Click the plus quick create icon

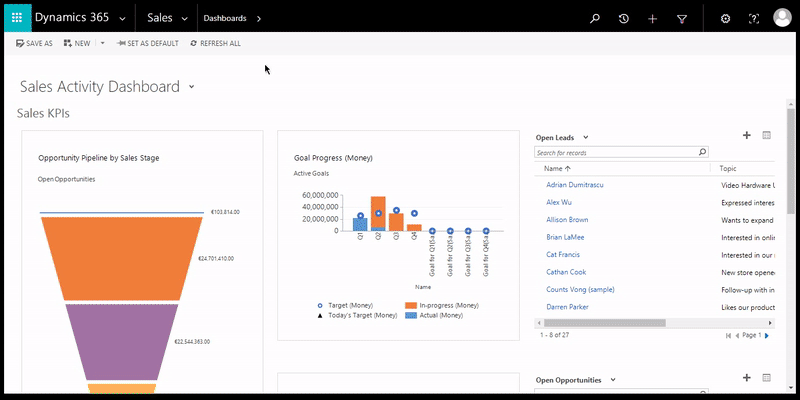point(653,18)
